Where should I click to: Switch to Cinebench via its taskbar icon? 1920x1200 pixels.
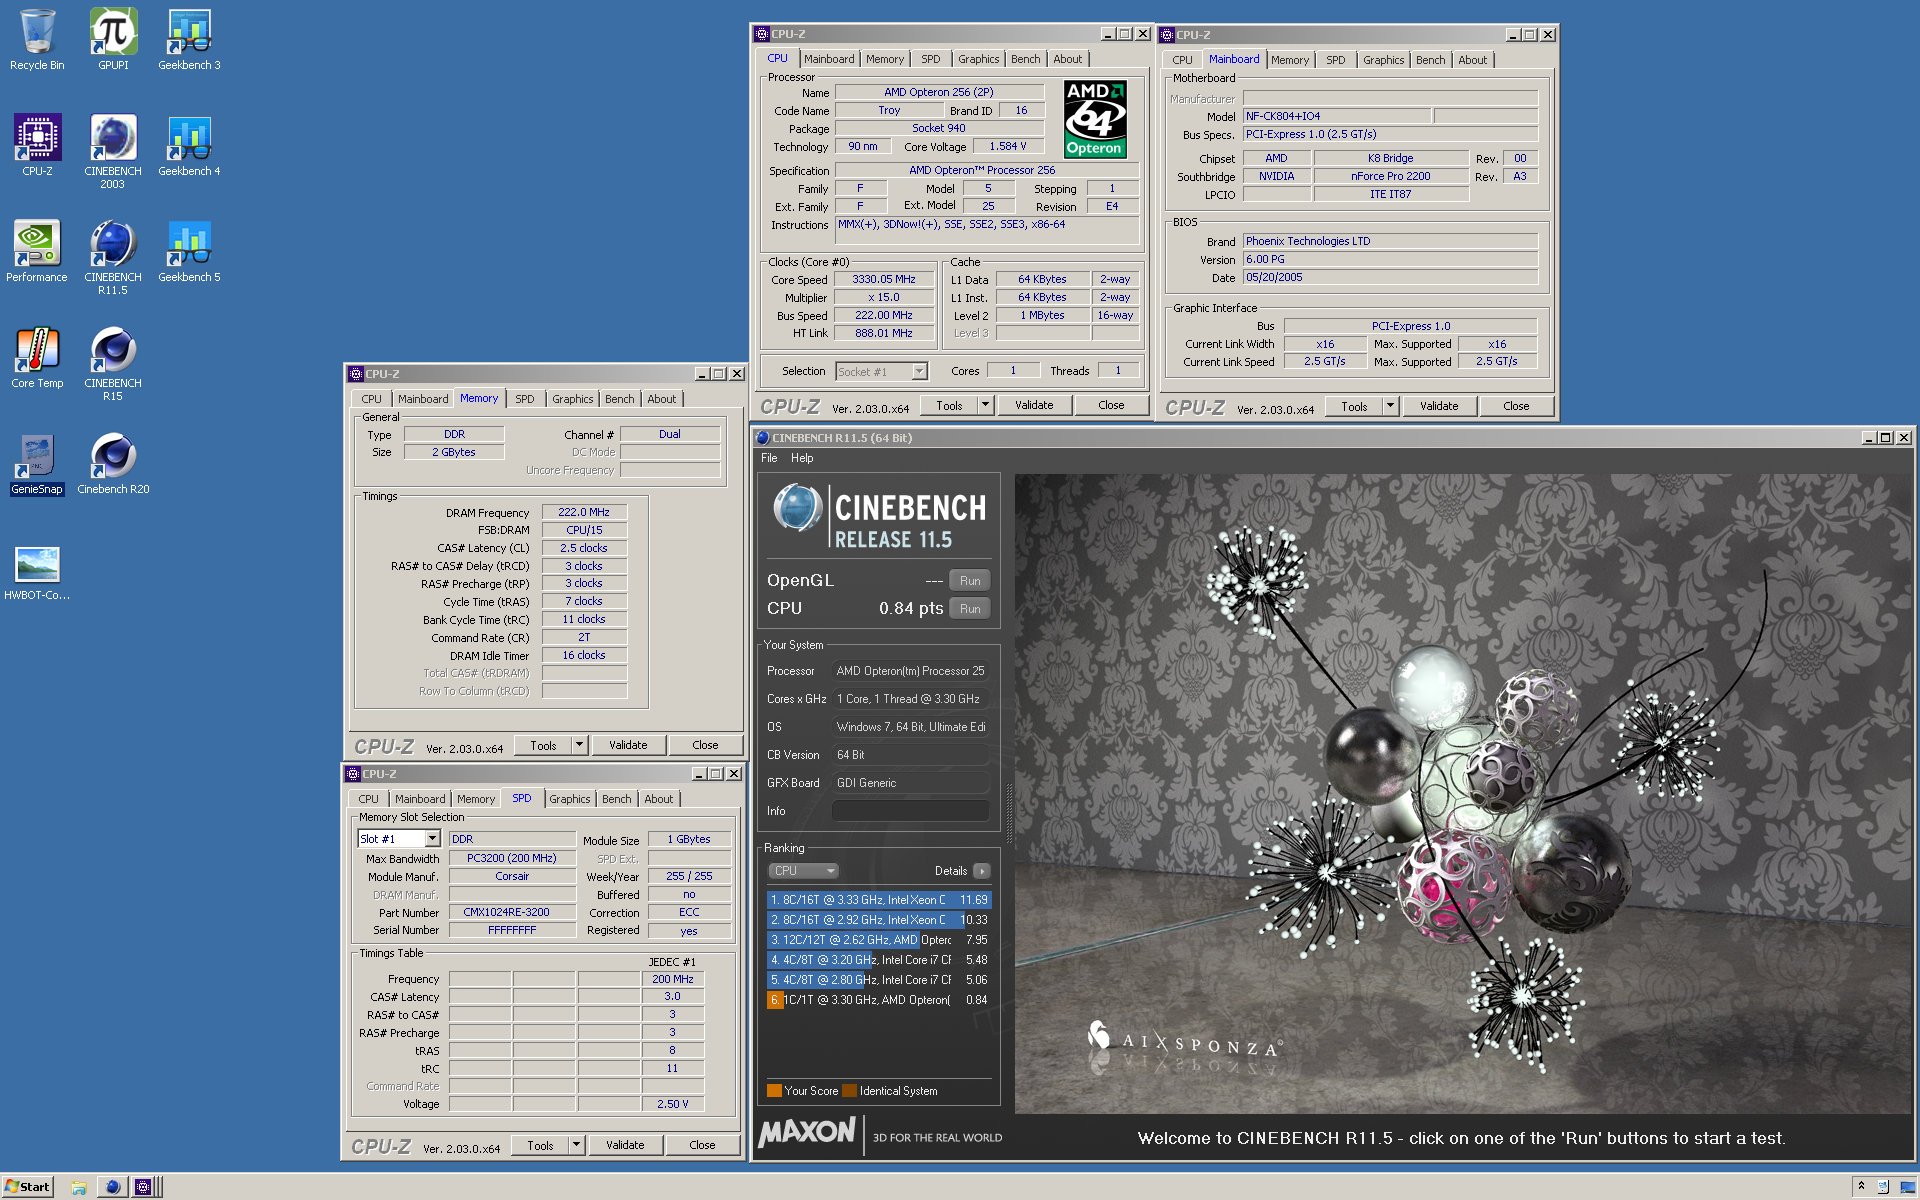112,1187
